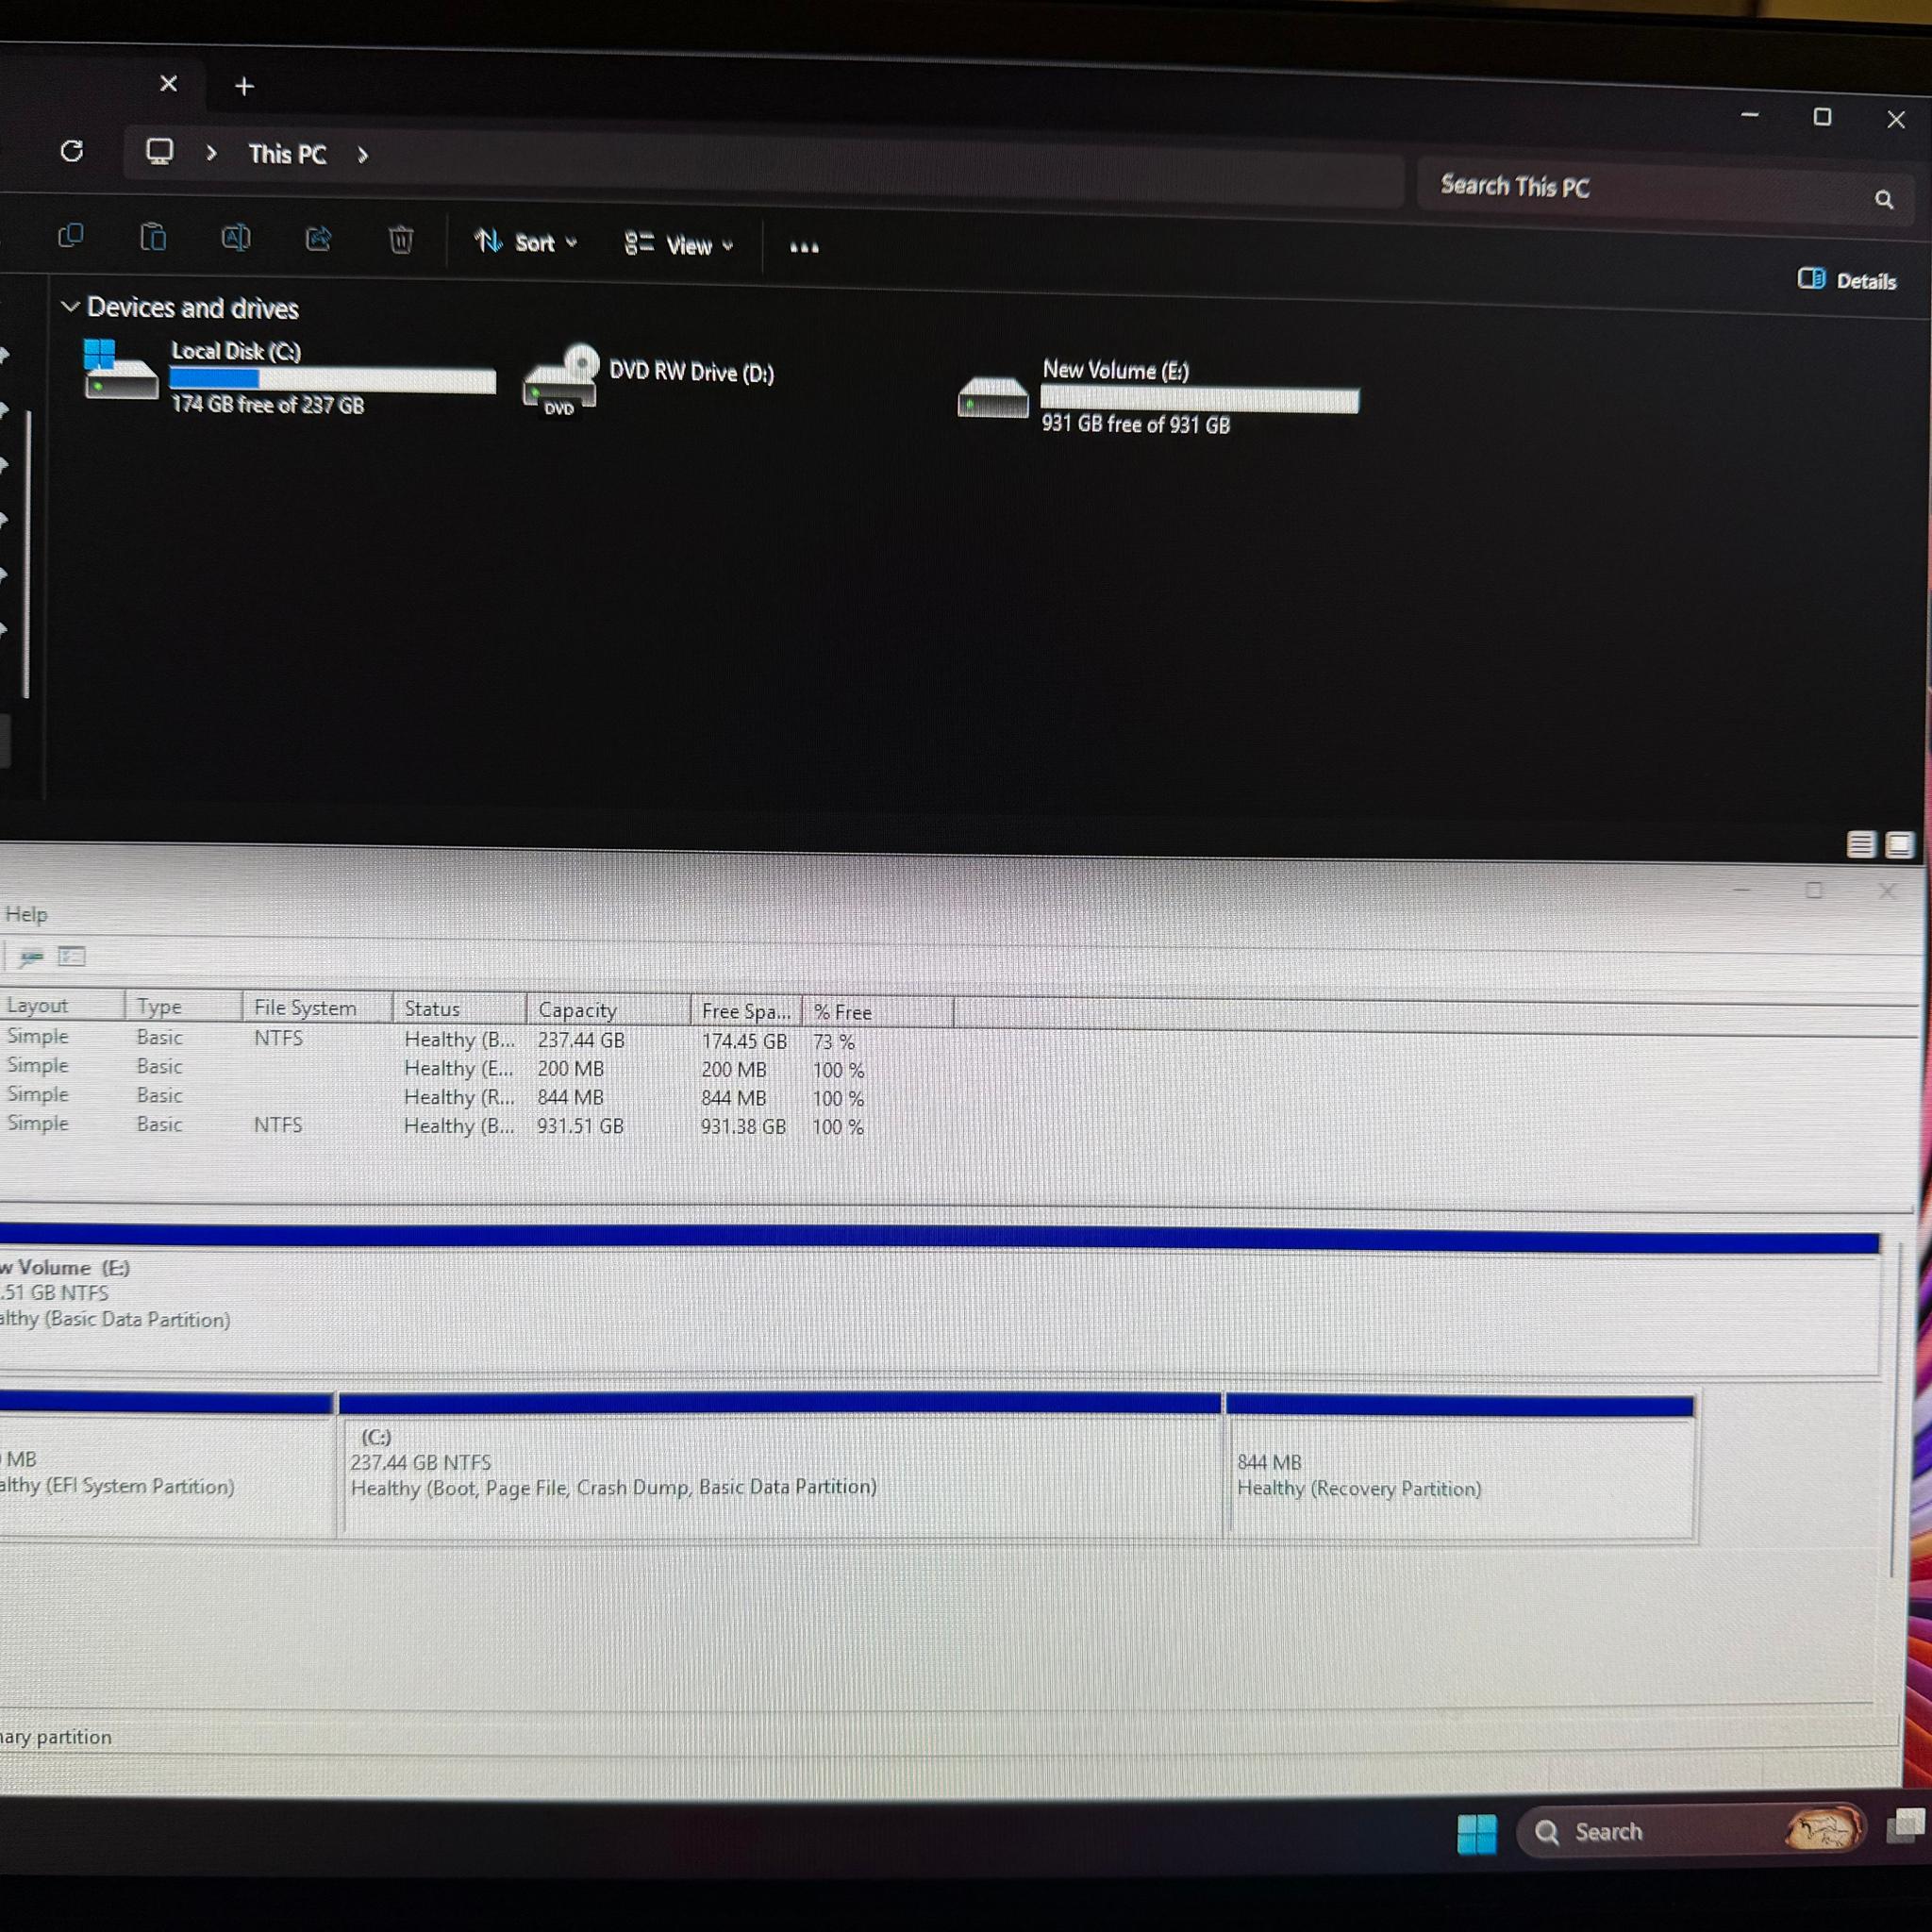Open the View dropdown

[679, 245]
